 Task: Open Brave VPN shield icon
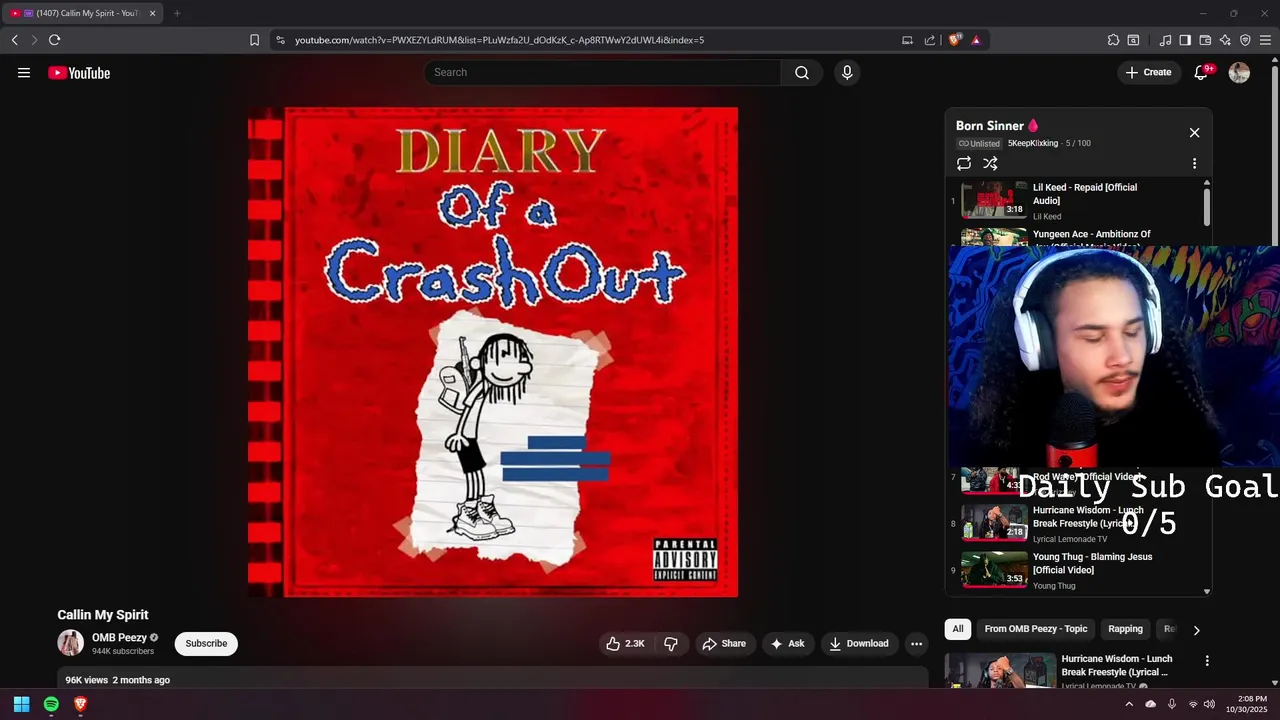coord(1245,40)
